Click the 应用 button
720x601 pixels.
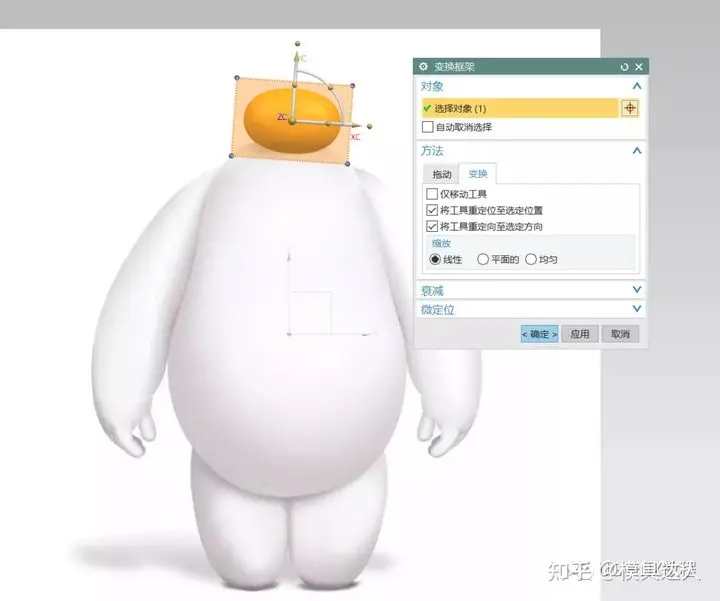(x=579, y=334)
